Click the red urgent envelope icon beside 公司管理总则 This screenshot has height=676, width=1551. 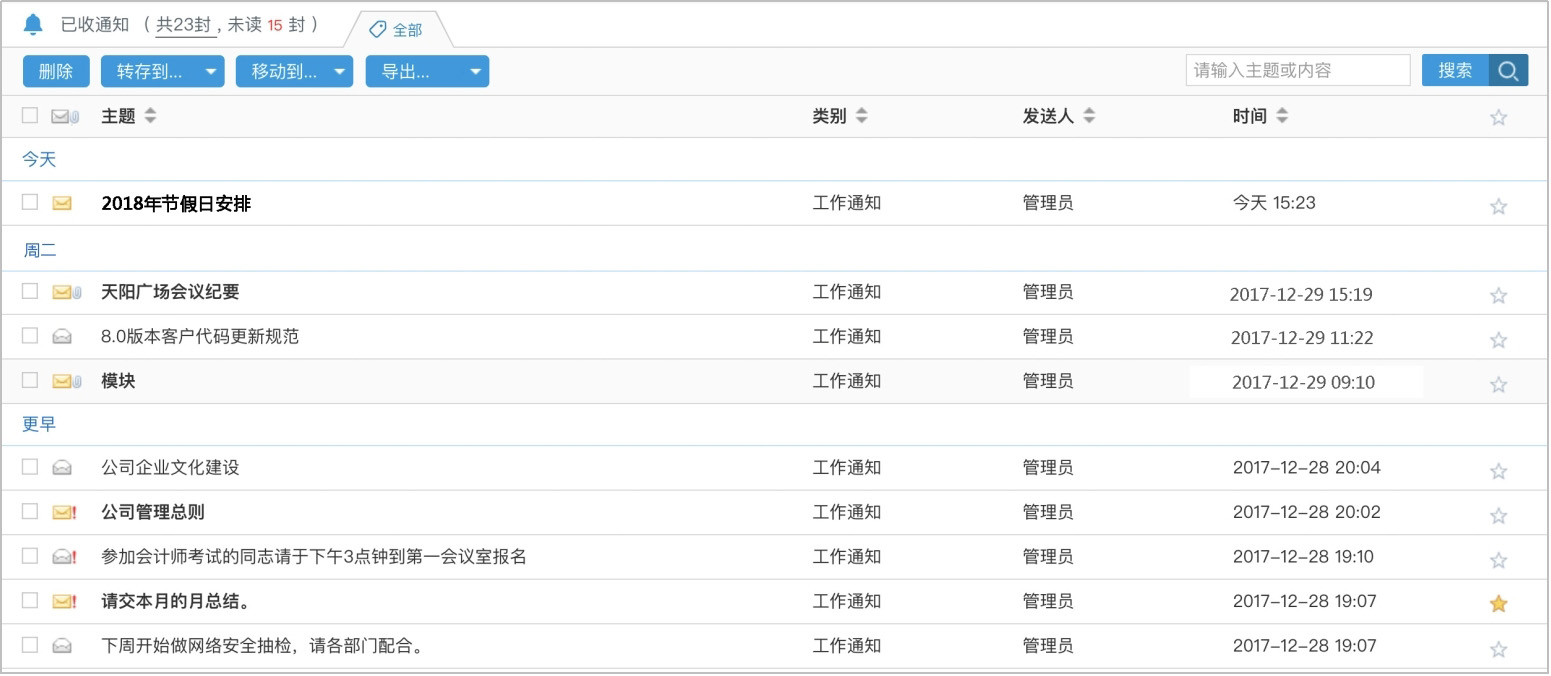click(x=63, y=511)
